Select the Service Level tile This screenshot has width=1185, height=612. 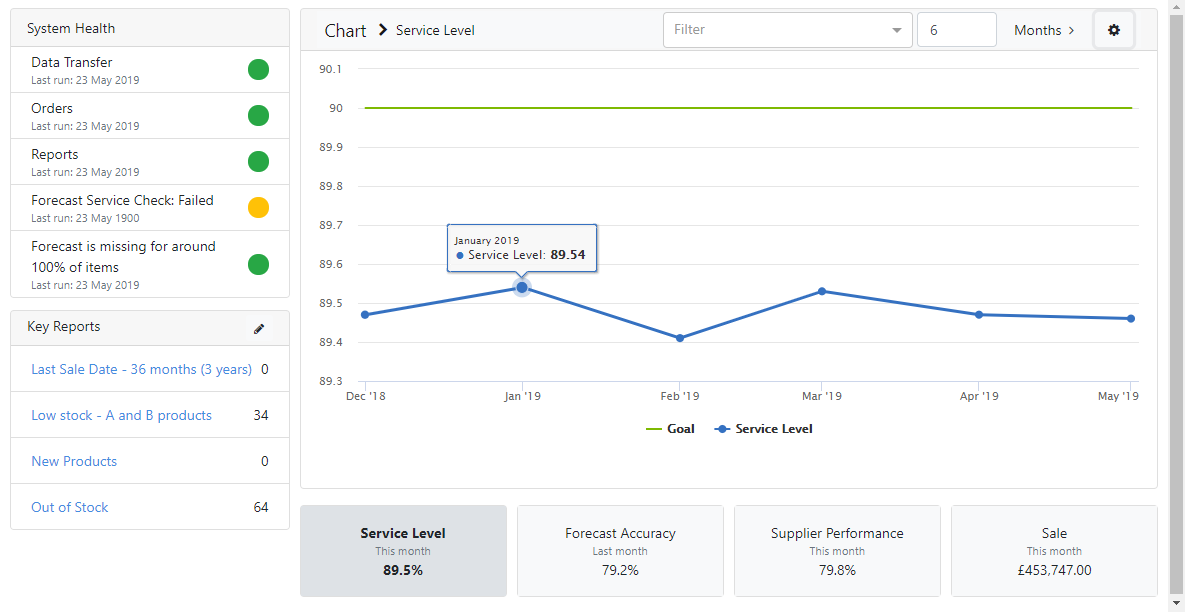coord(403,551)
